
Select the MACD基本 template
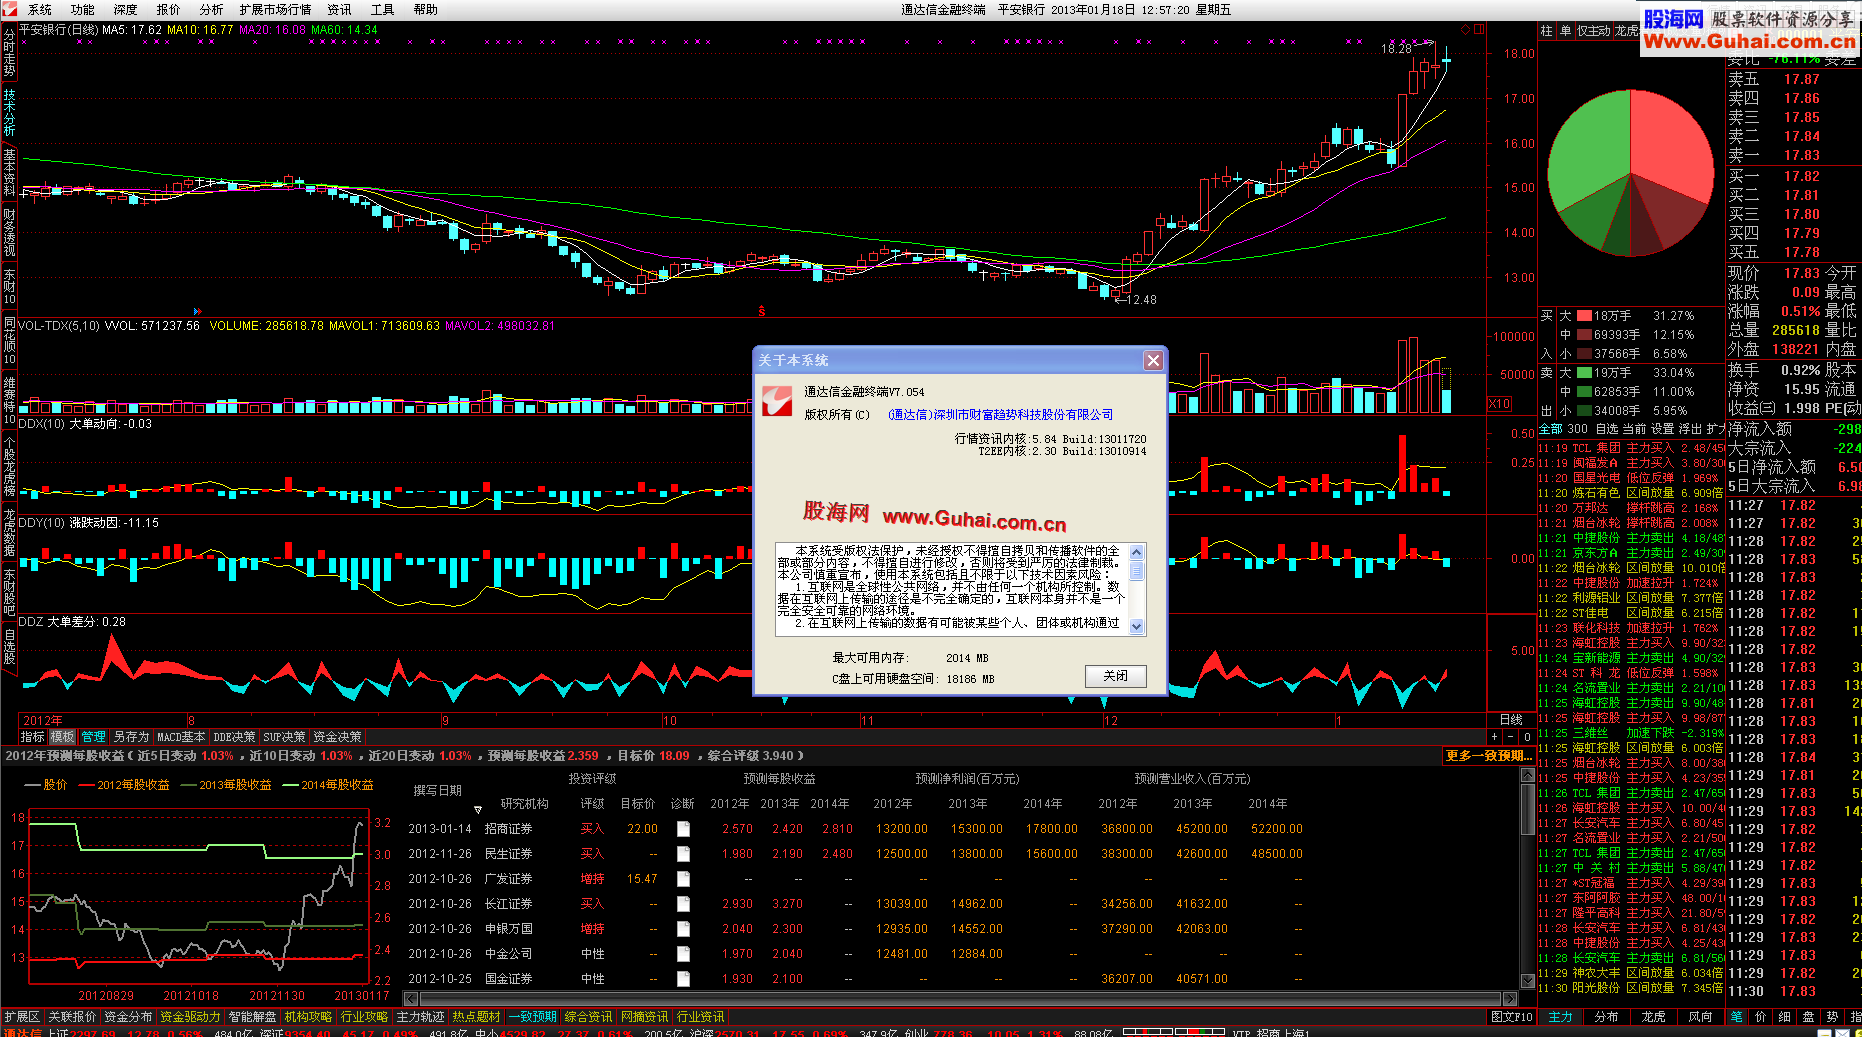(x=181, y=737)
